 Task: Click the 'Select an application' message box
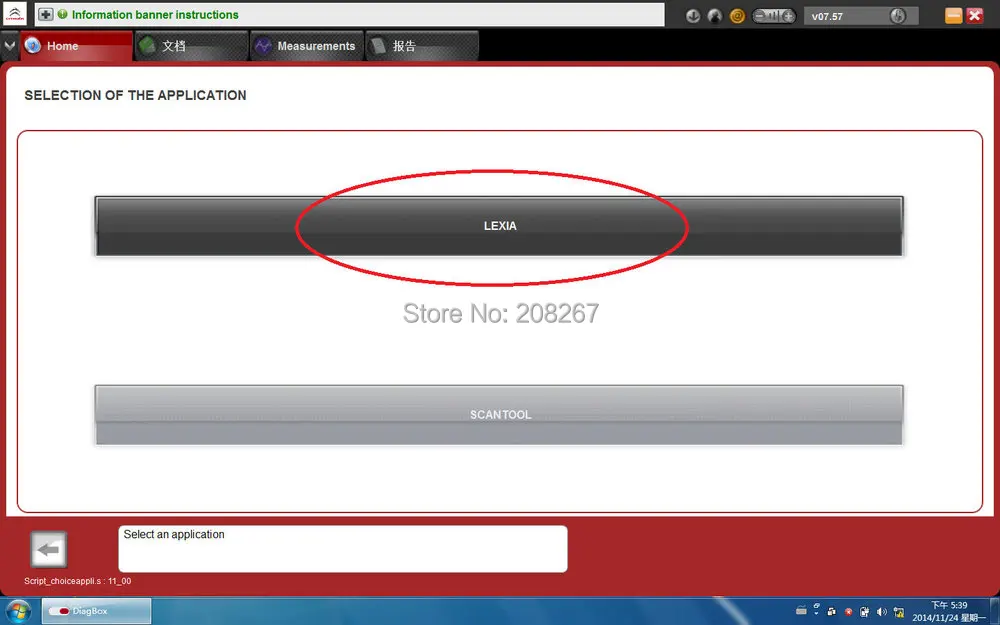342,548
